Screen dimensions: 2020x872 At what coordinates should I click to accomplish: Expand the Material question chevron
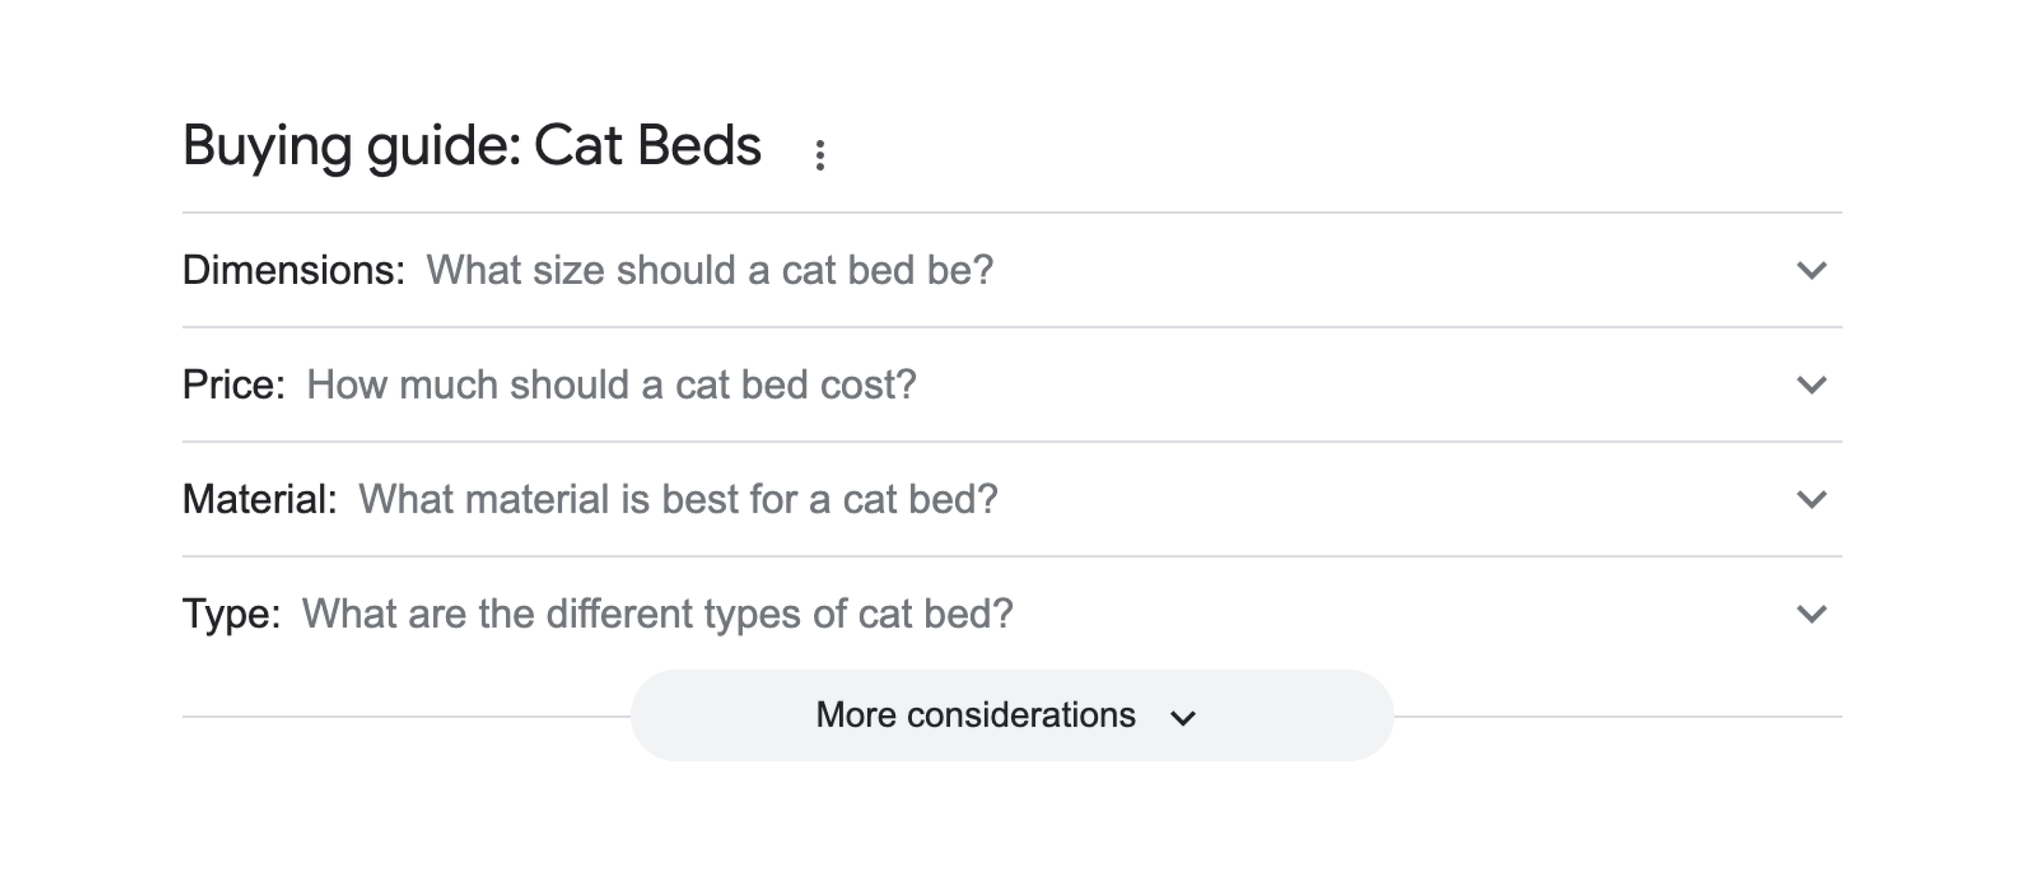[x=1812, y=501]
